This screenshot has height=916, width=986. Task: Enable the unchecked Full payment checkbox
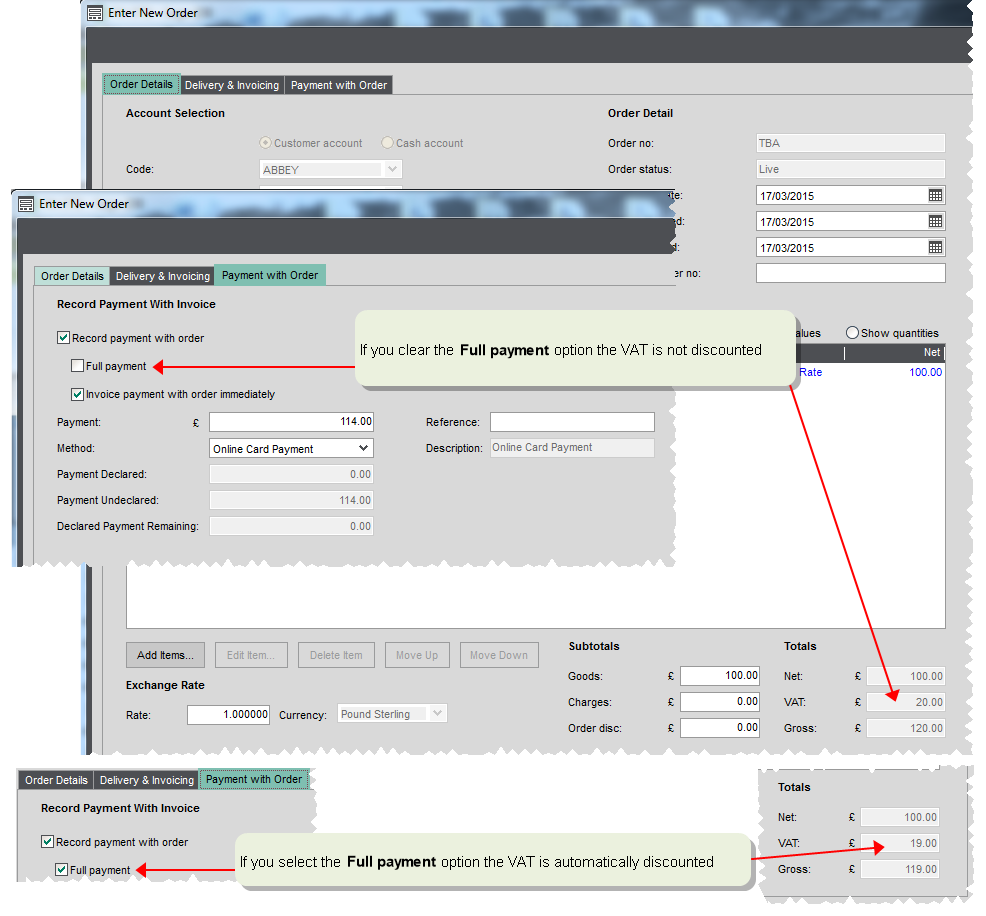pos(78,366)
